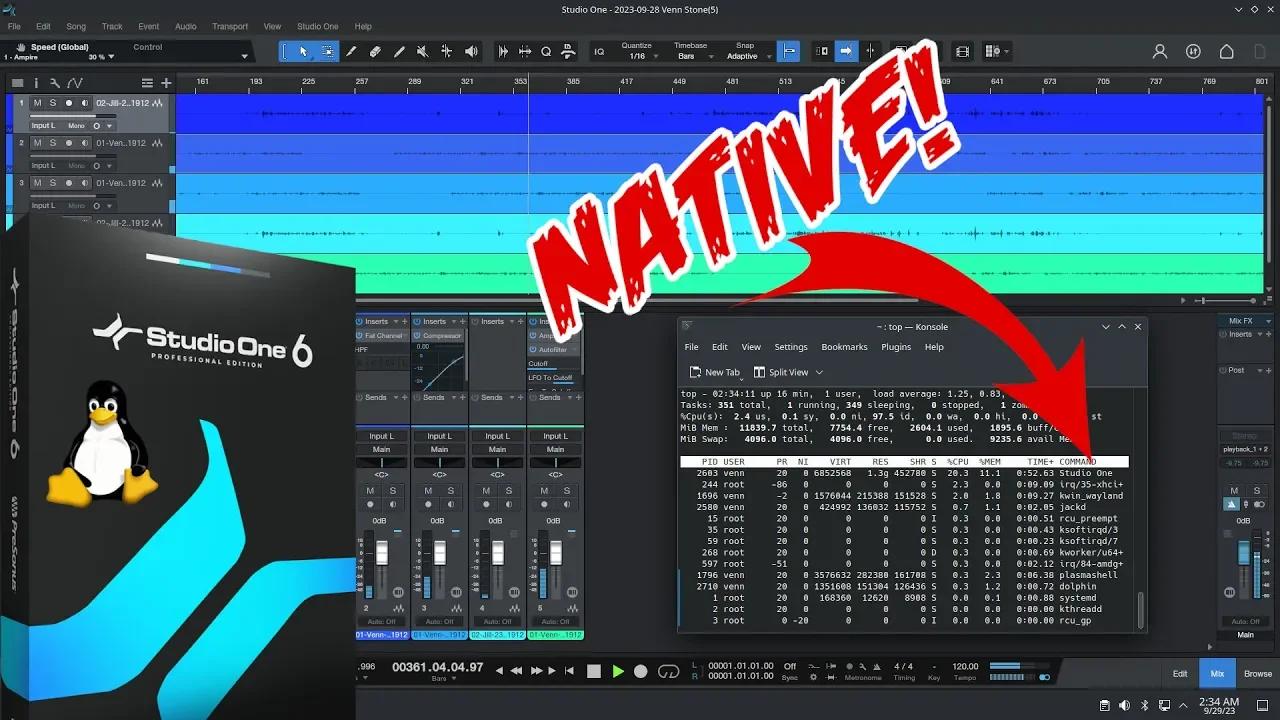Image resolution: width=1280 pixels, height=720 pixels.
Task: Open the Song menu
Action: tap(76, 26)
